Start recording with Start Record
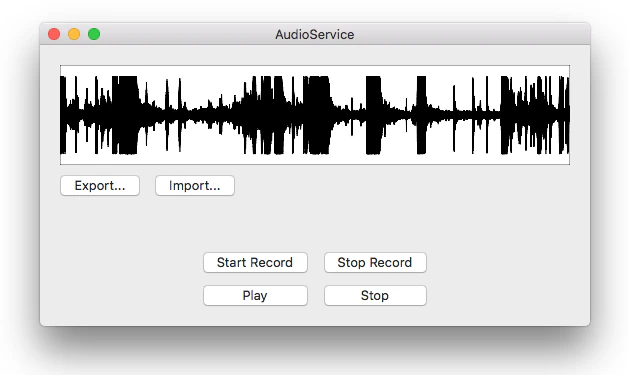 click(255, 262)
